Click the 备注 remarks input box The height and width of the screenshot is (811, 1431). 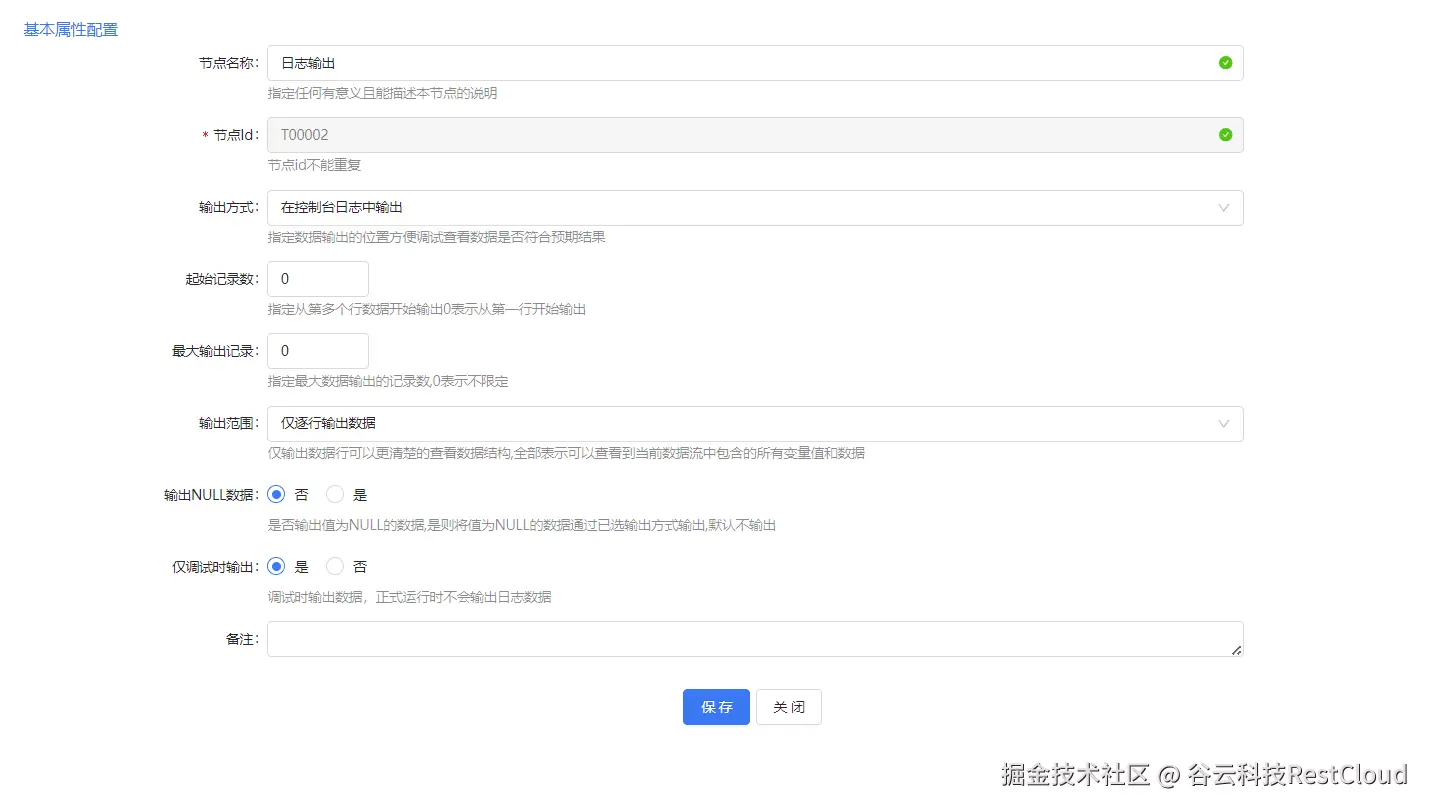[x=700, y=638]
